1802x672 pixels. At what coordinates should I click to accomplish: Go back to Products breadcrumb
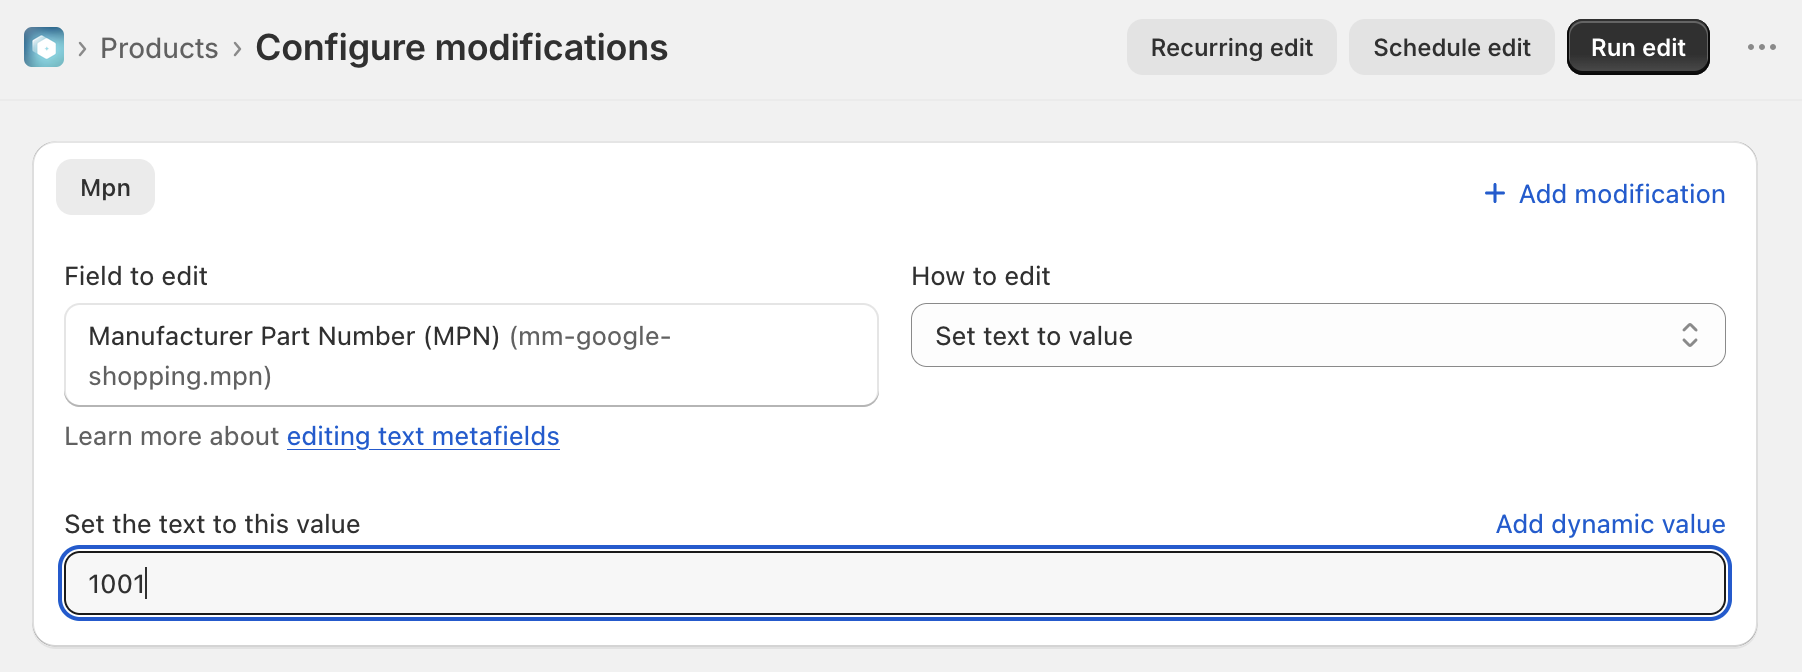[159, 48]
